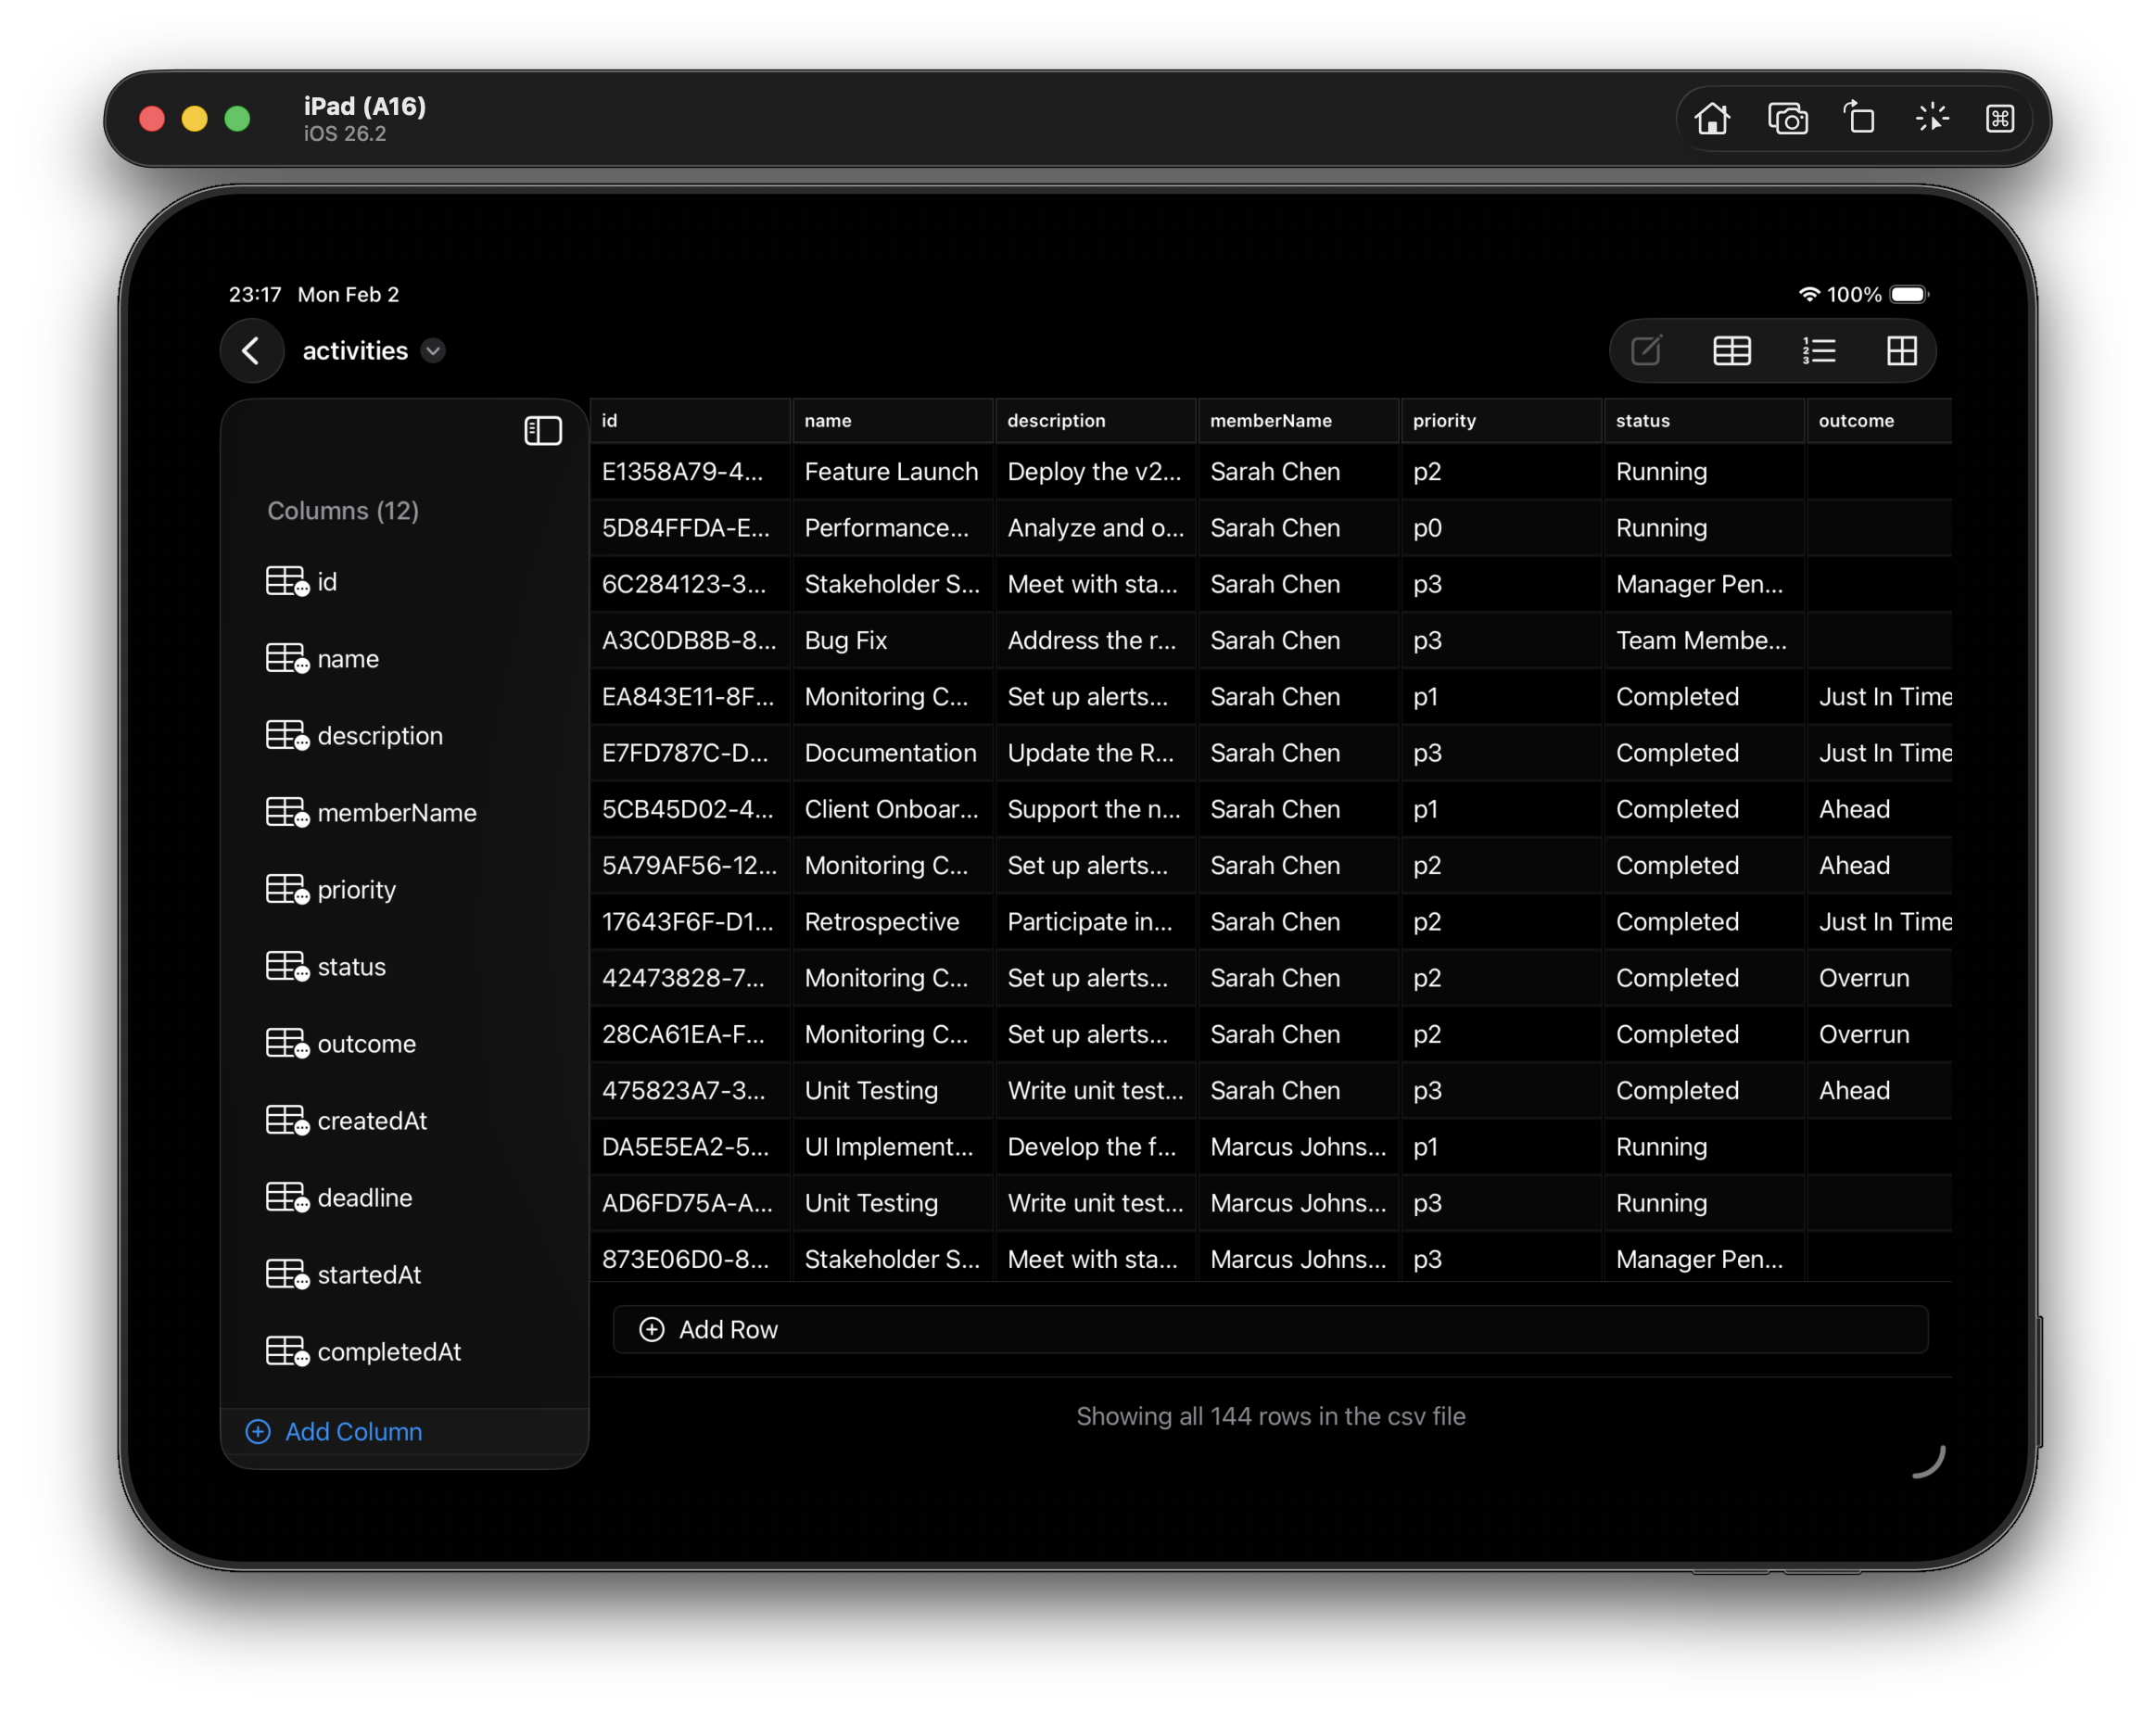This screenshot has width=2156, height=1724.
Task: Open the edit pencil icon
Action: (x=1646, y=351)
